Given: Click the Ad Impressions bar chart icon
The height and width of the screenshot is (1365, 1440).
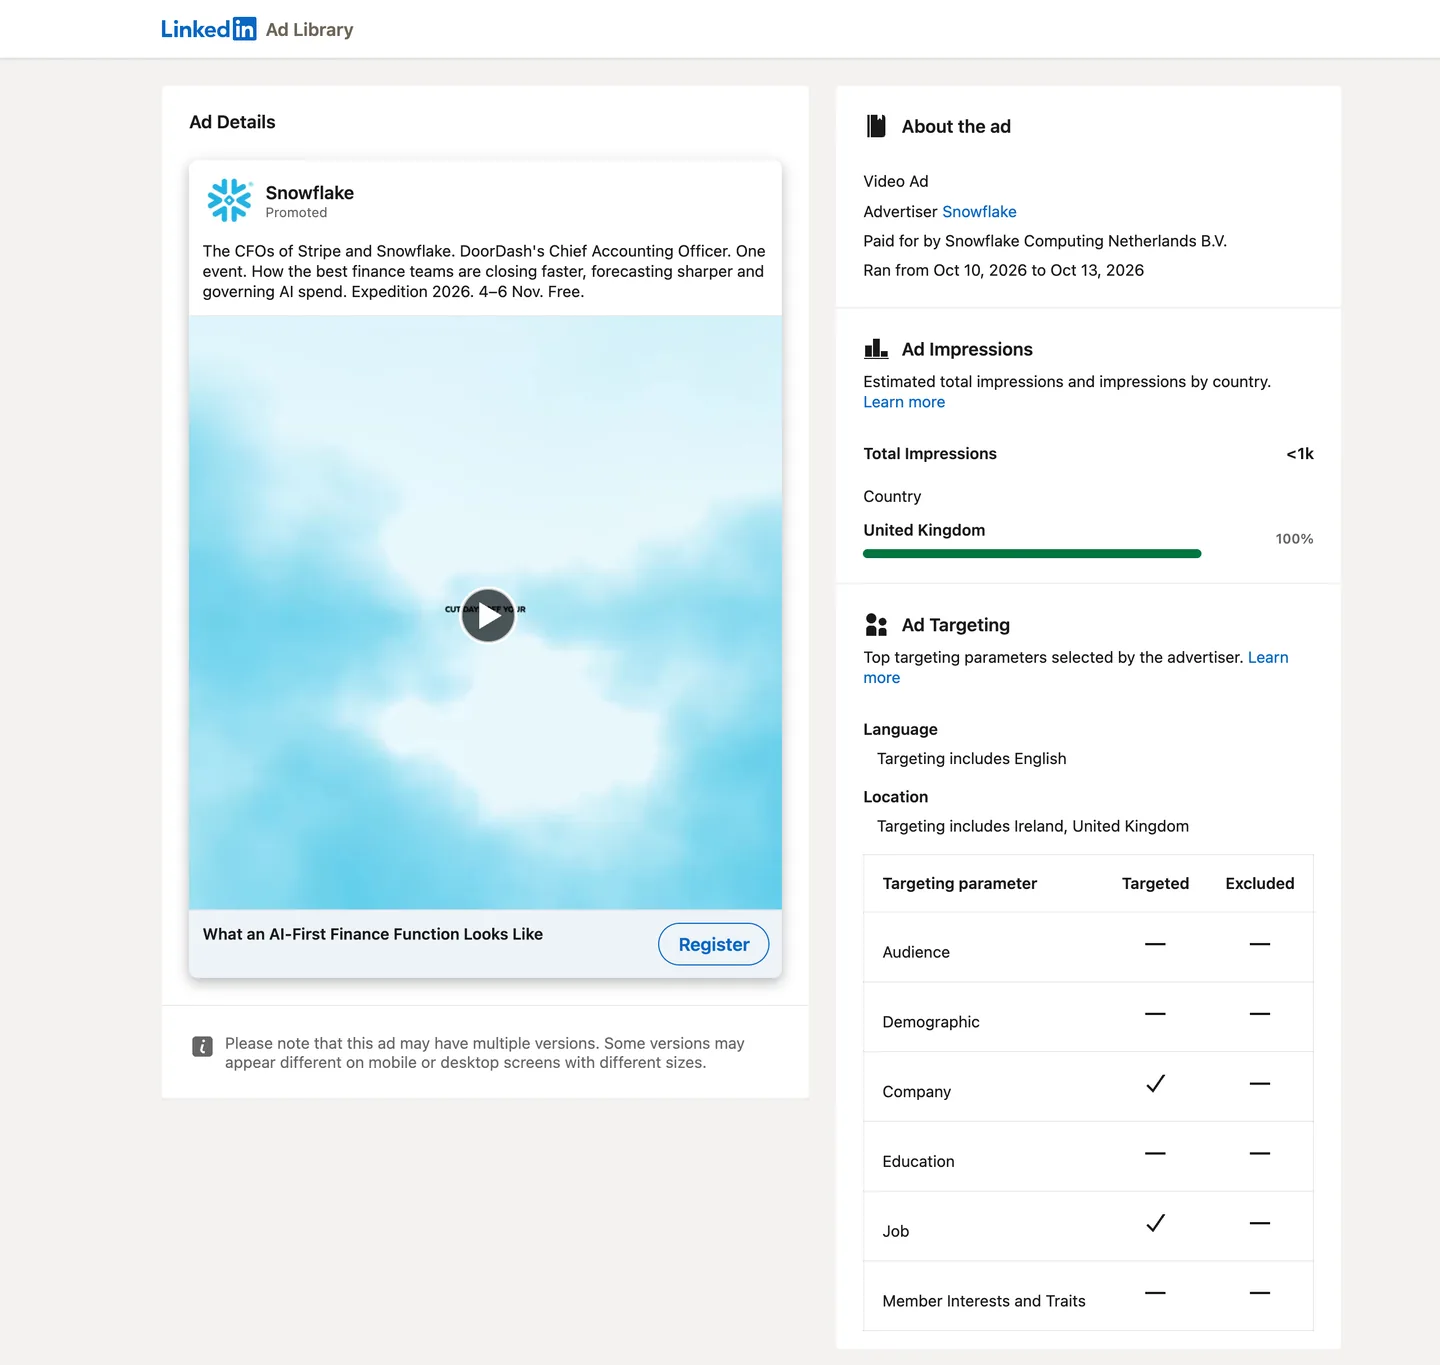Looking at the screenshot, I should 876,348.
